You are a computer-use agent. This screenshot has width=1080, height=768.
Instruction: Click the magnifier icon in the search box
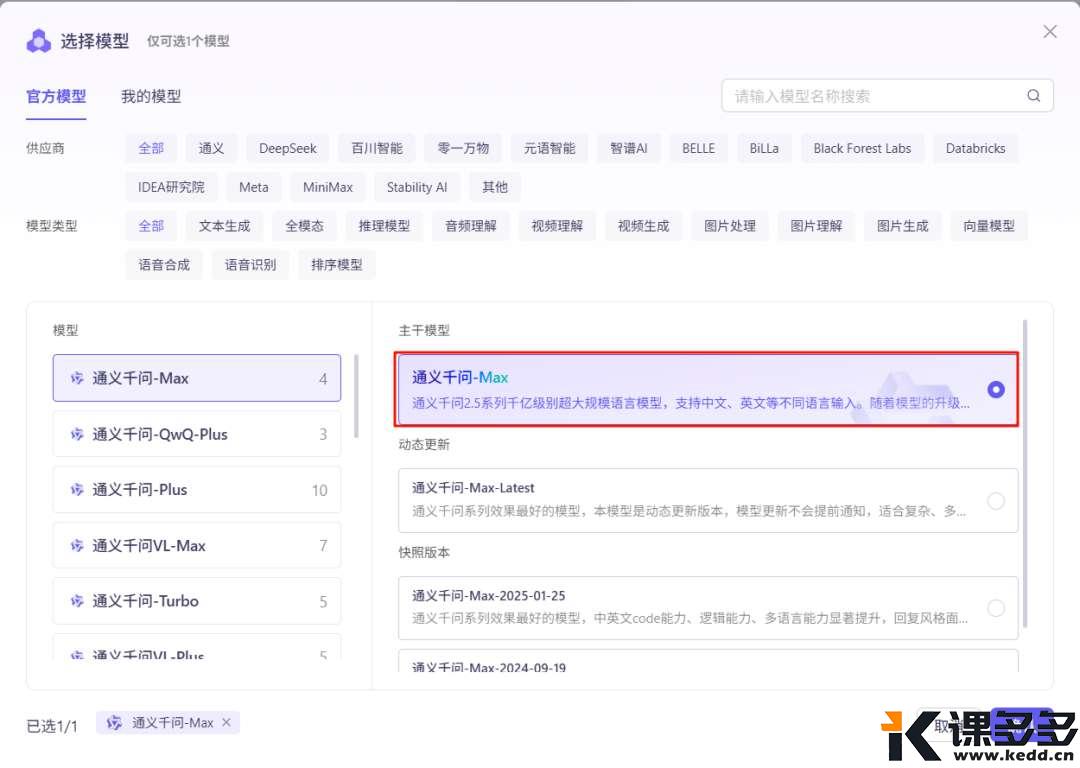coord(1033,95)
